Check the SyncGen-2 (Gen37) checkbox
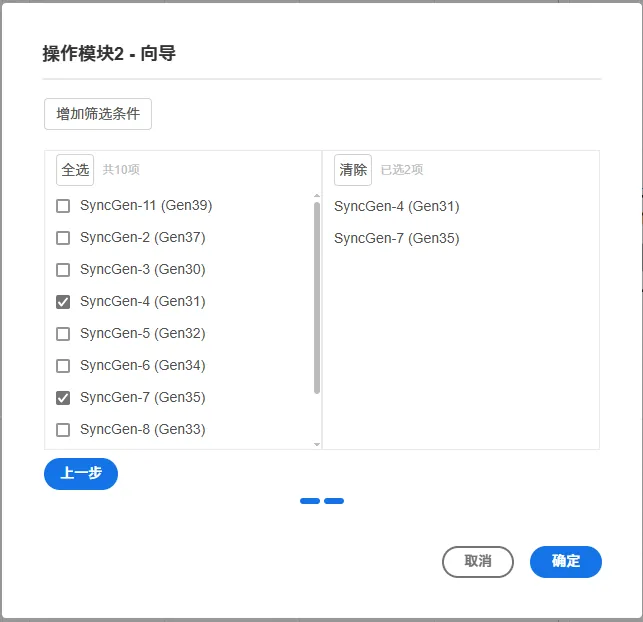The image size is (643, 622). pyautogui.click(x=63, y=238)
